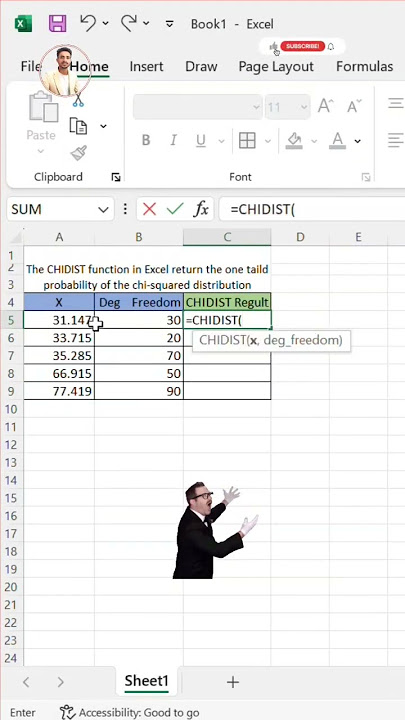This screenshot has height=720, width=405.
Task: Click cell with value 77.419
Action: click(x=59, y=391)
